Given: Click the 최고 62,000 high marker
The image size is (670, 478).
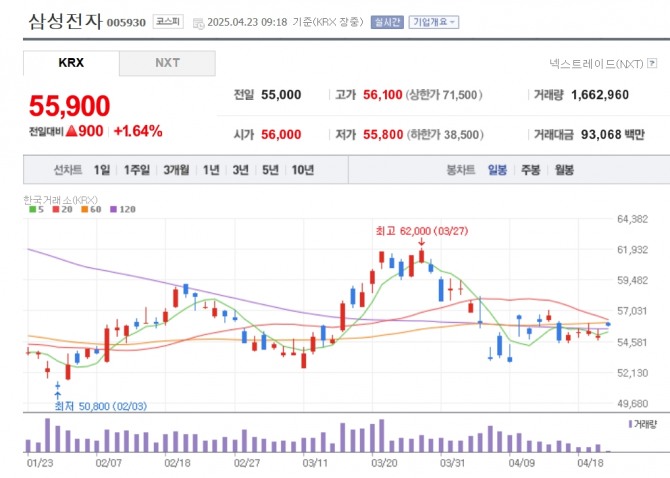Looking at the screenshot, I should tap(412, 230).
